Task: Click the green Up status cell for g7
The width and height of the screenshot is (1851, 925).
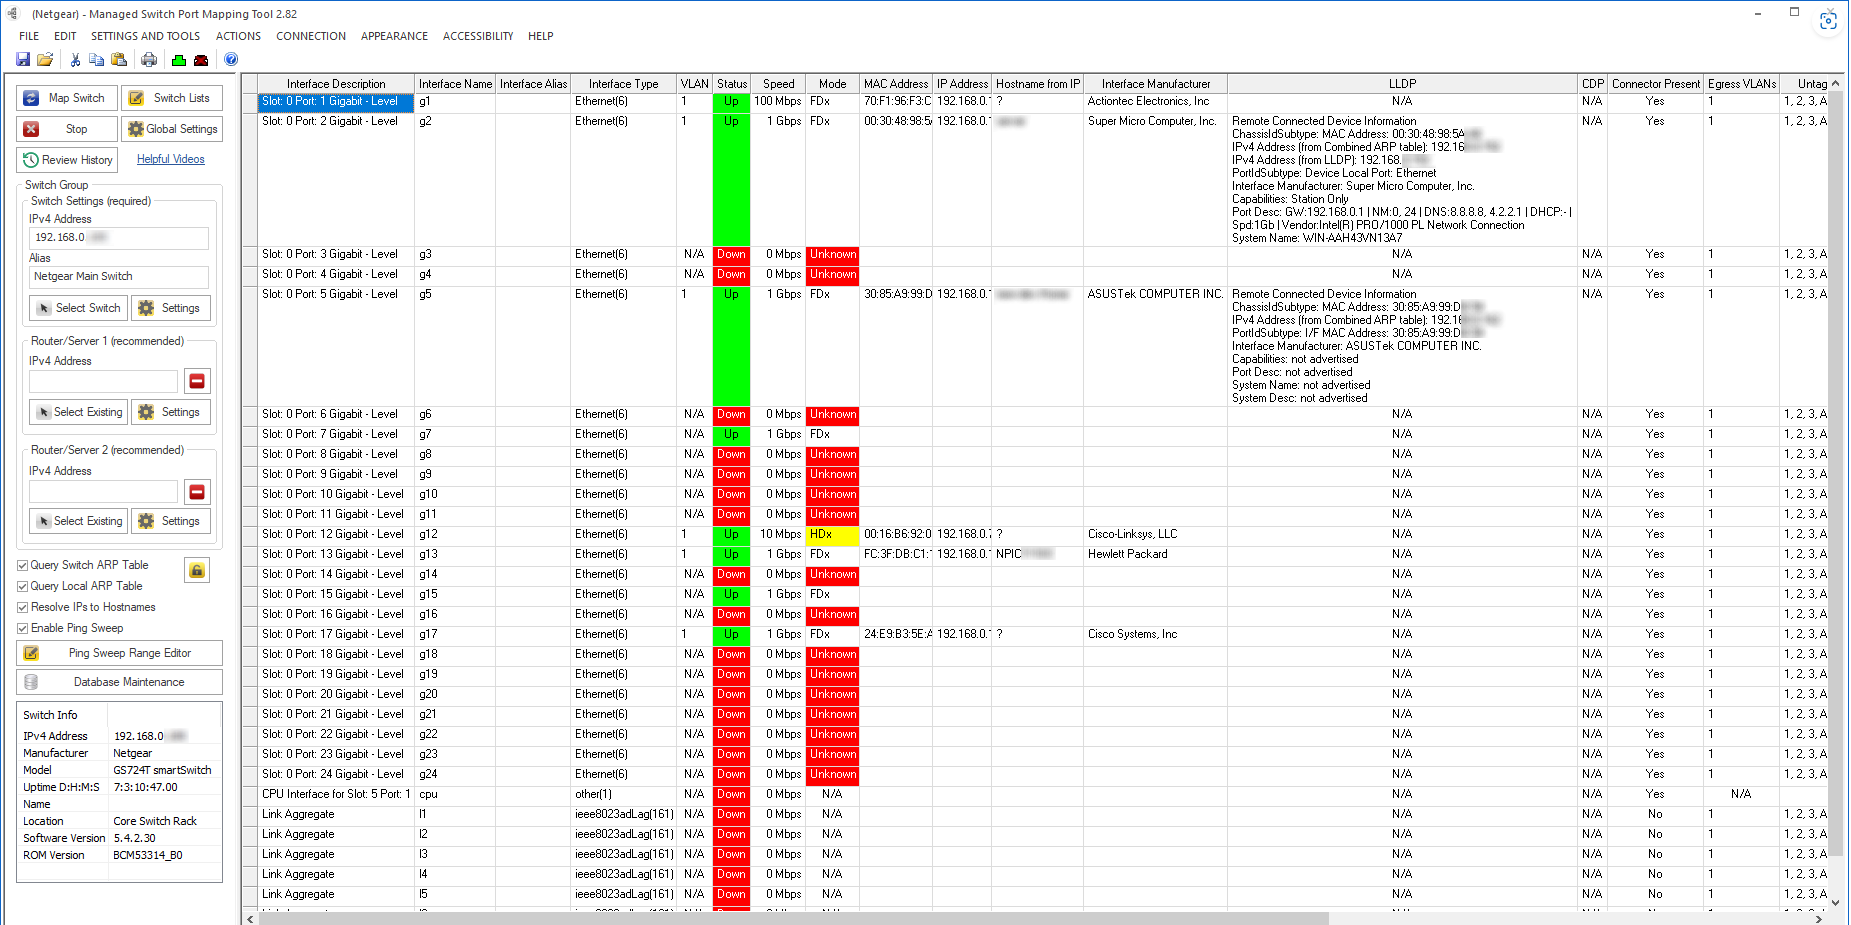Action: click(731, 434)
